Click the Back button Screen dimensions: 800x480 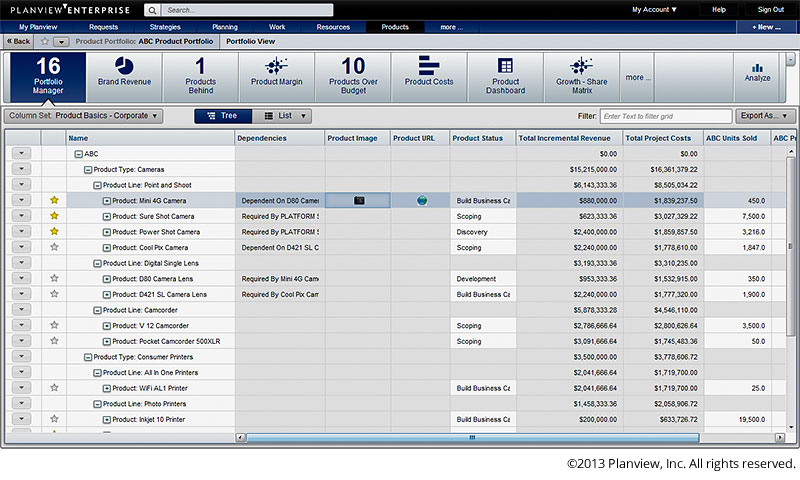click(18, 41)
